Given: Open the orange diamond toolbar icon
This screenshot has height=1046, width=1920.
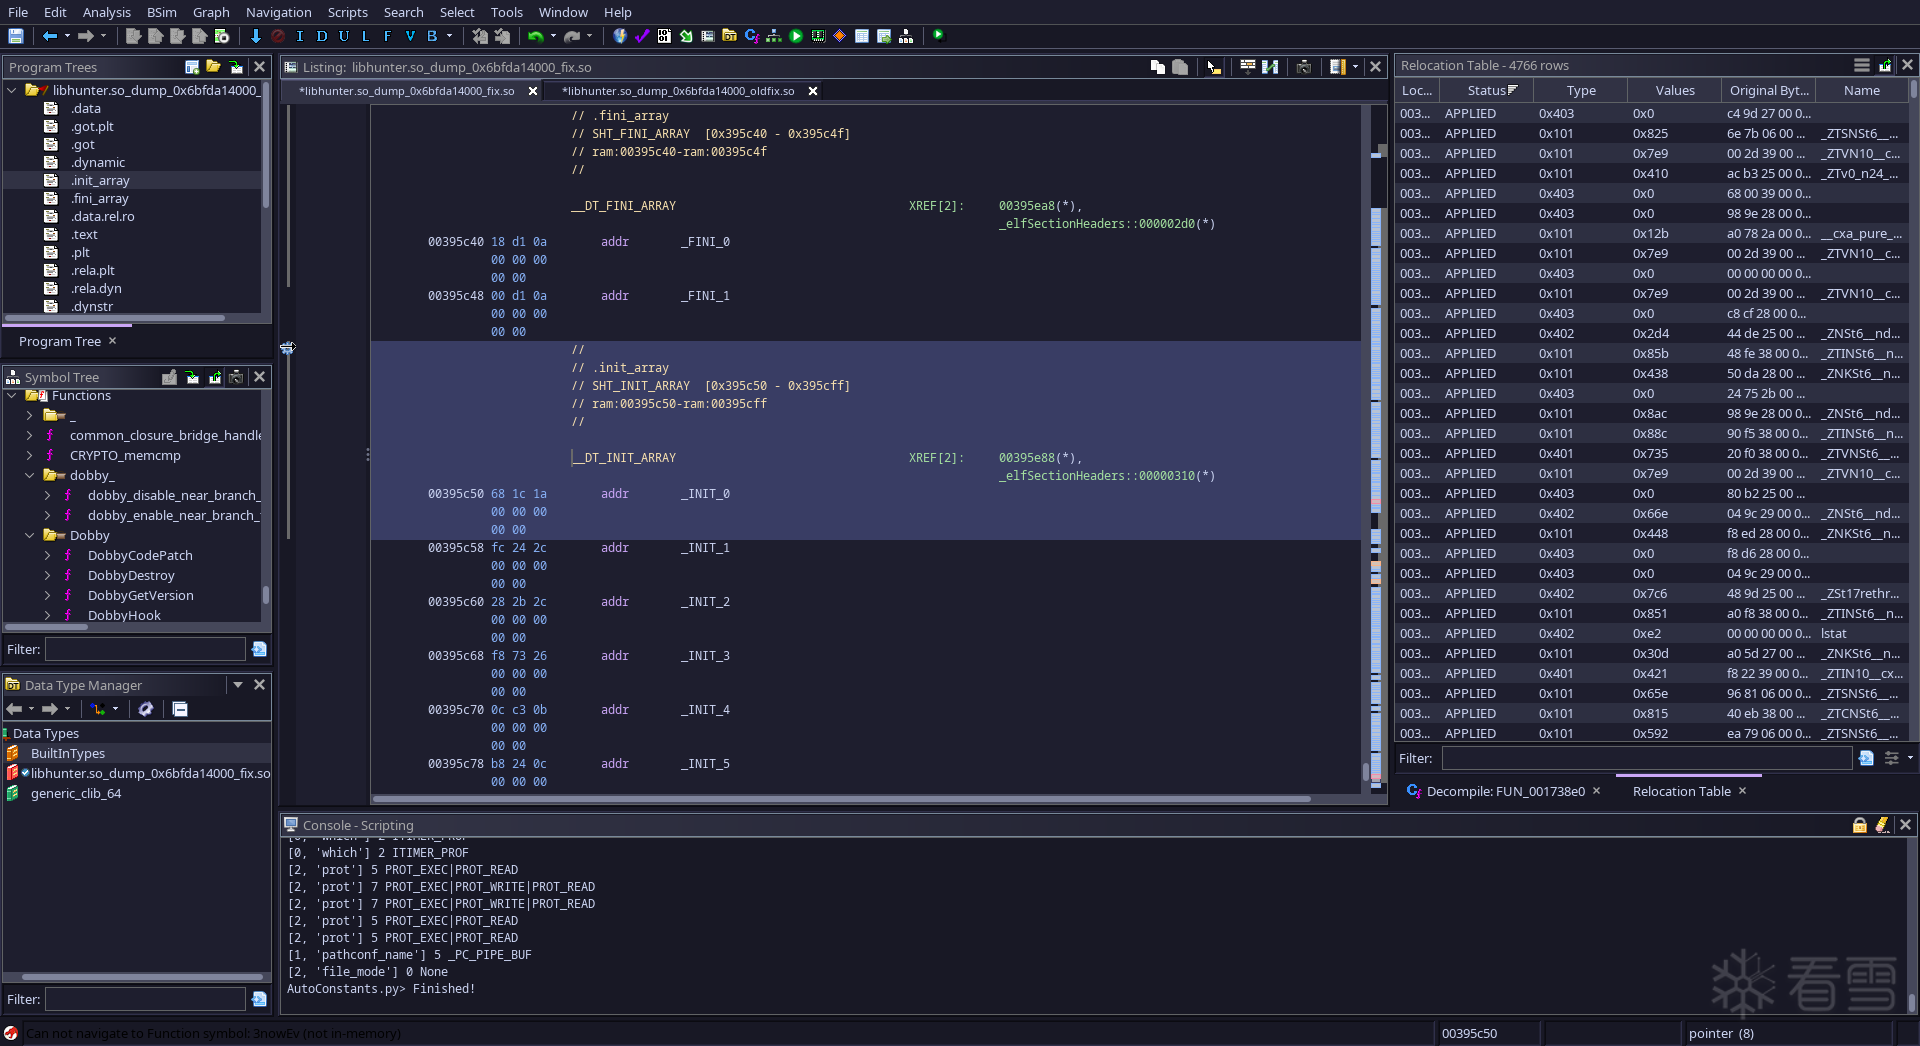Looking at the screenshot, I should click(840, 36).
